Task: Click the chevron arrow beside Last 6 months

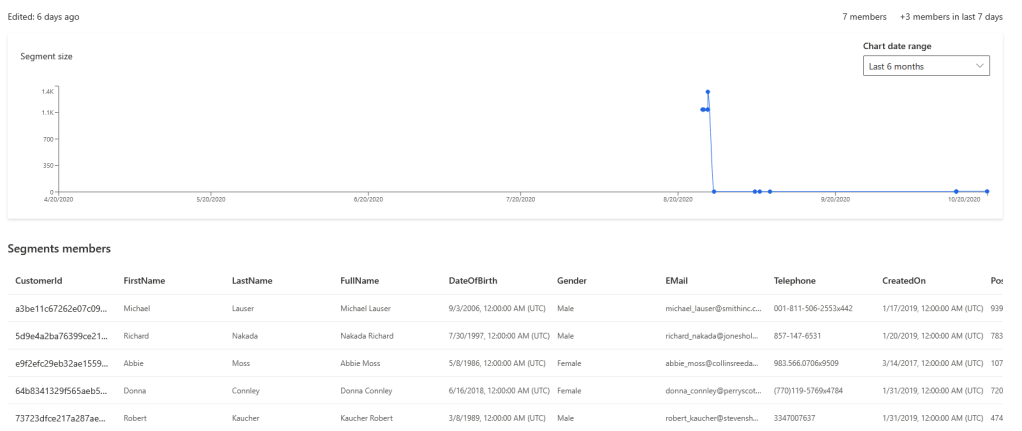Action: (x=978, y=66)
